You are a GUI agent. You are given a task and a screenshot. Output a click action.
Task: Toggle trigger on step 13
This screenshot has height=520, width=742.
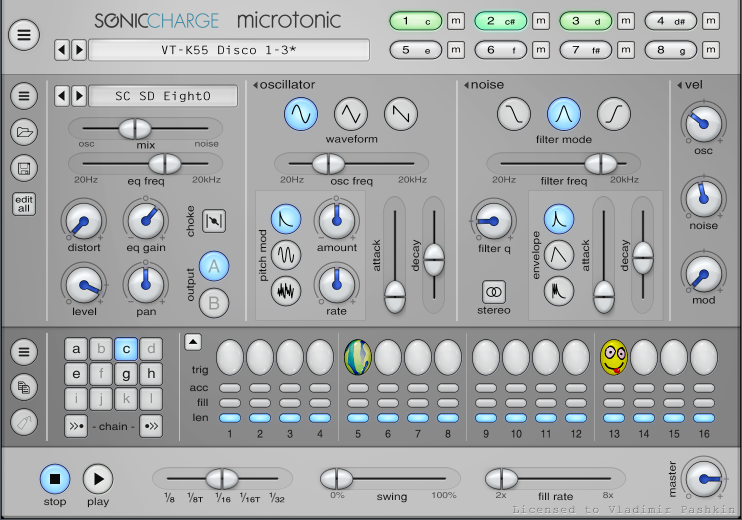pos(614,357)
